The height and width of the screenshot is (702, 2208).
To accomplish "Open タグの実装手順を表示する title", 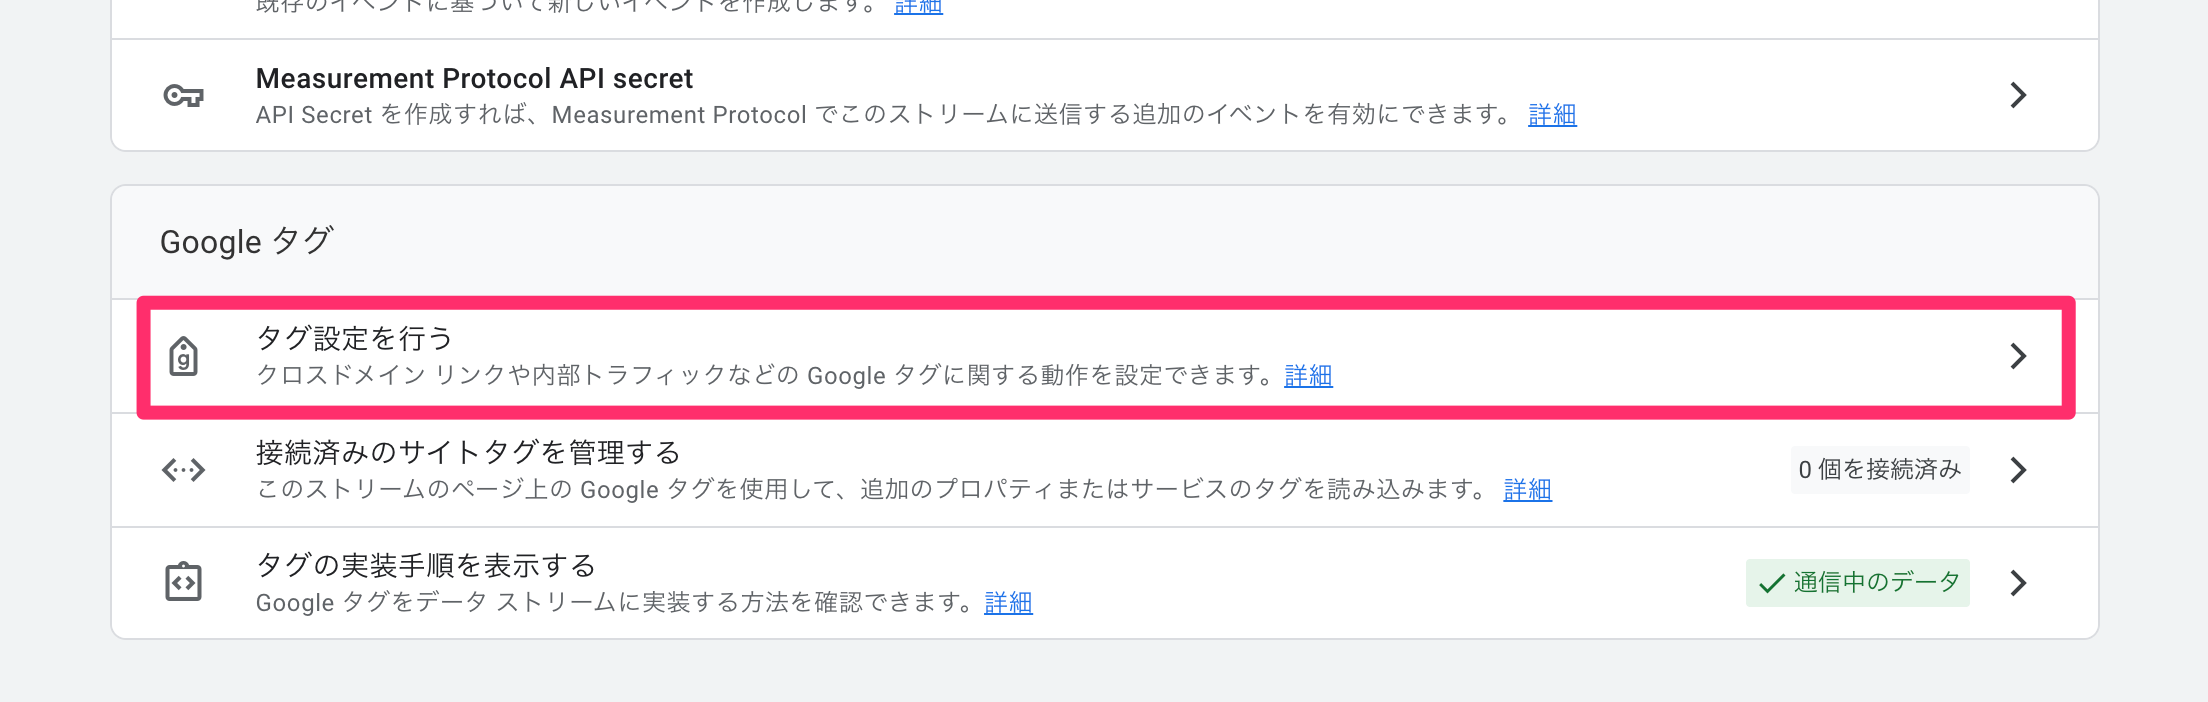I will pyautogui.click(x=426, y=565).
